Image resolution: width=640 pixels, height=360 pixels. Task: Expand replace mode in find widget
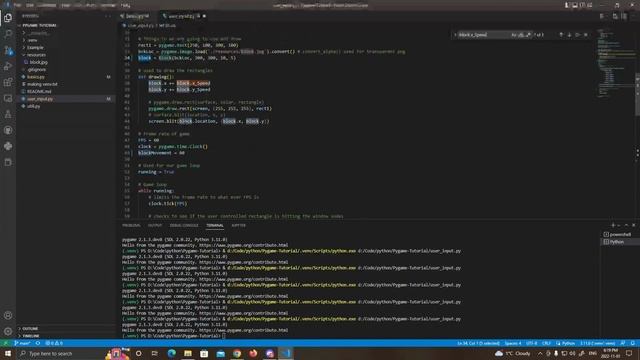455,35
